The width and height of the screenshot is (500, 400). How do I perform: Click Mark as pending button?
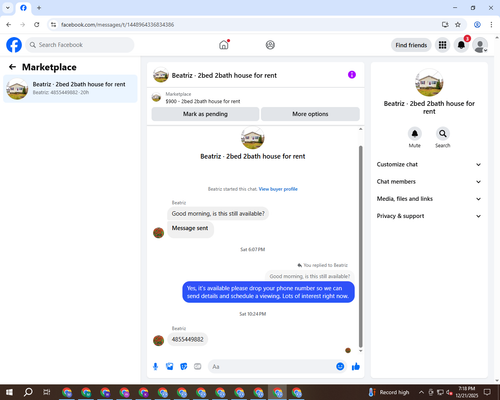click(205, 114)
